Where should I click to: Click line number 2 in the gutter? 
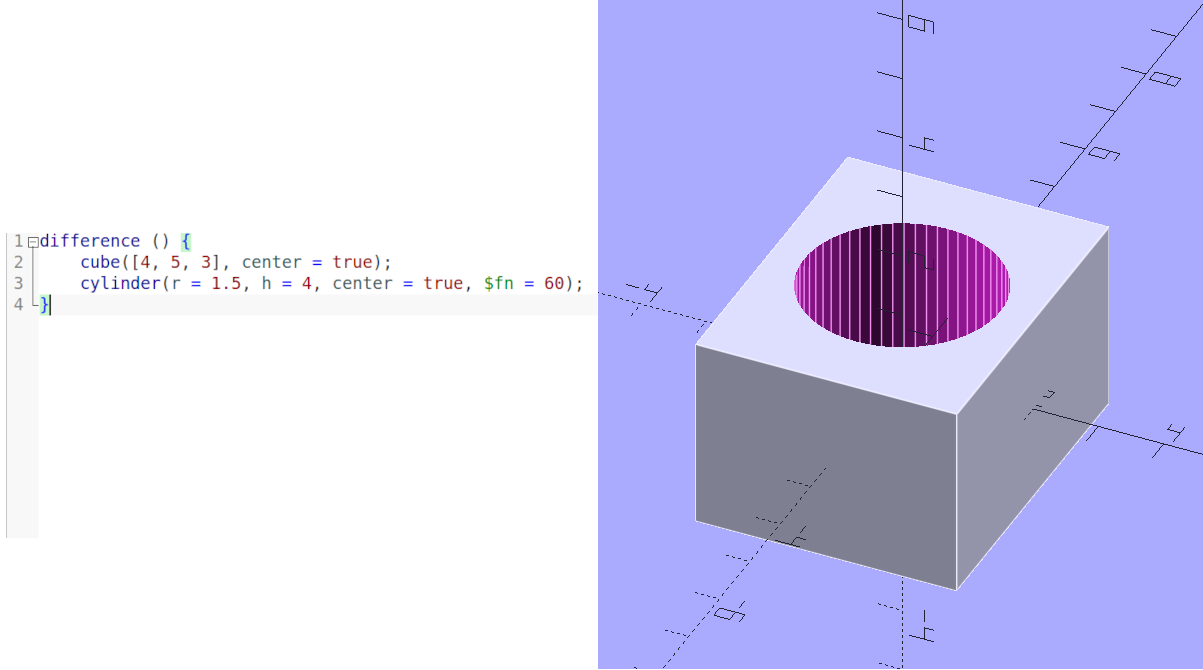pyautogui.click(x=18, y=262)
